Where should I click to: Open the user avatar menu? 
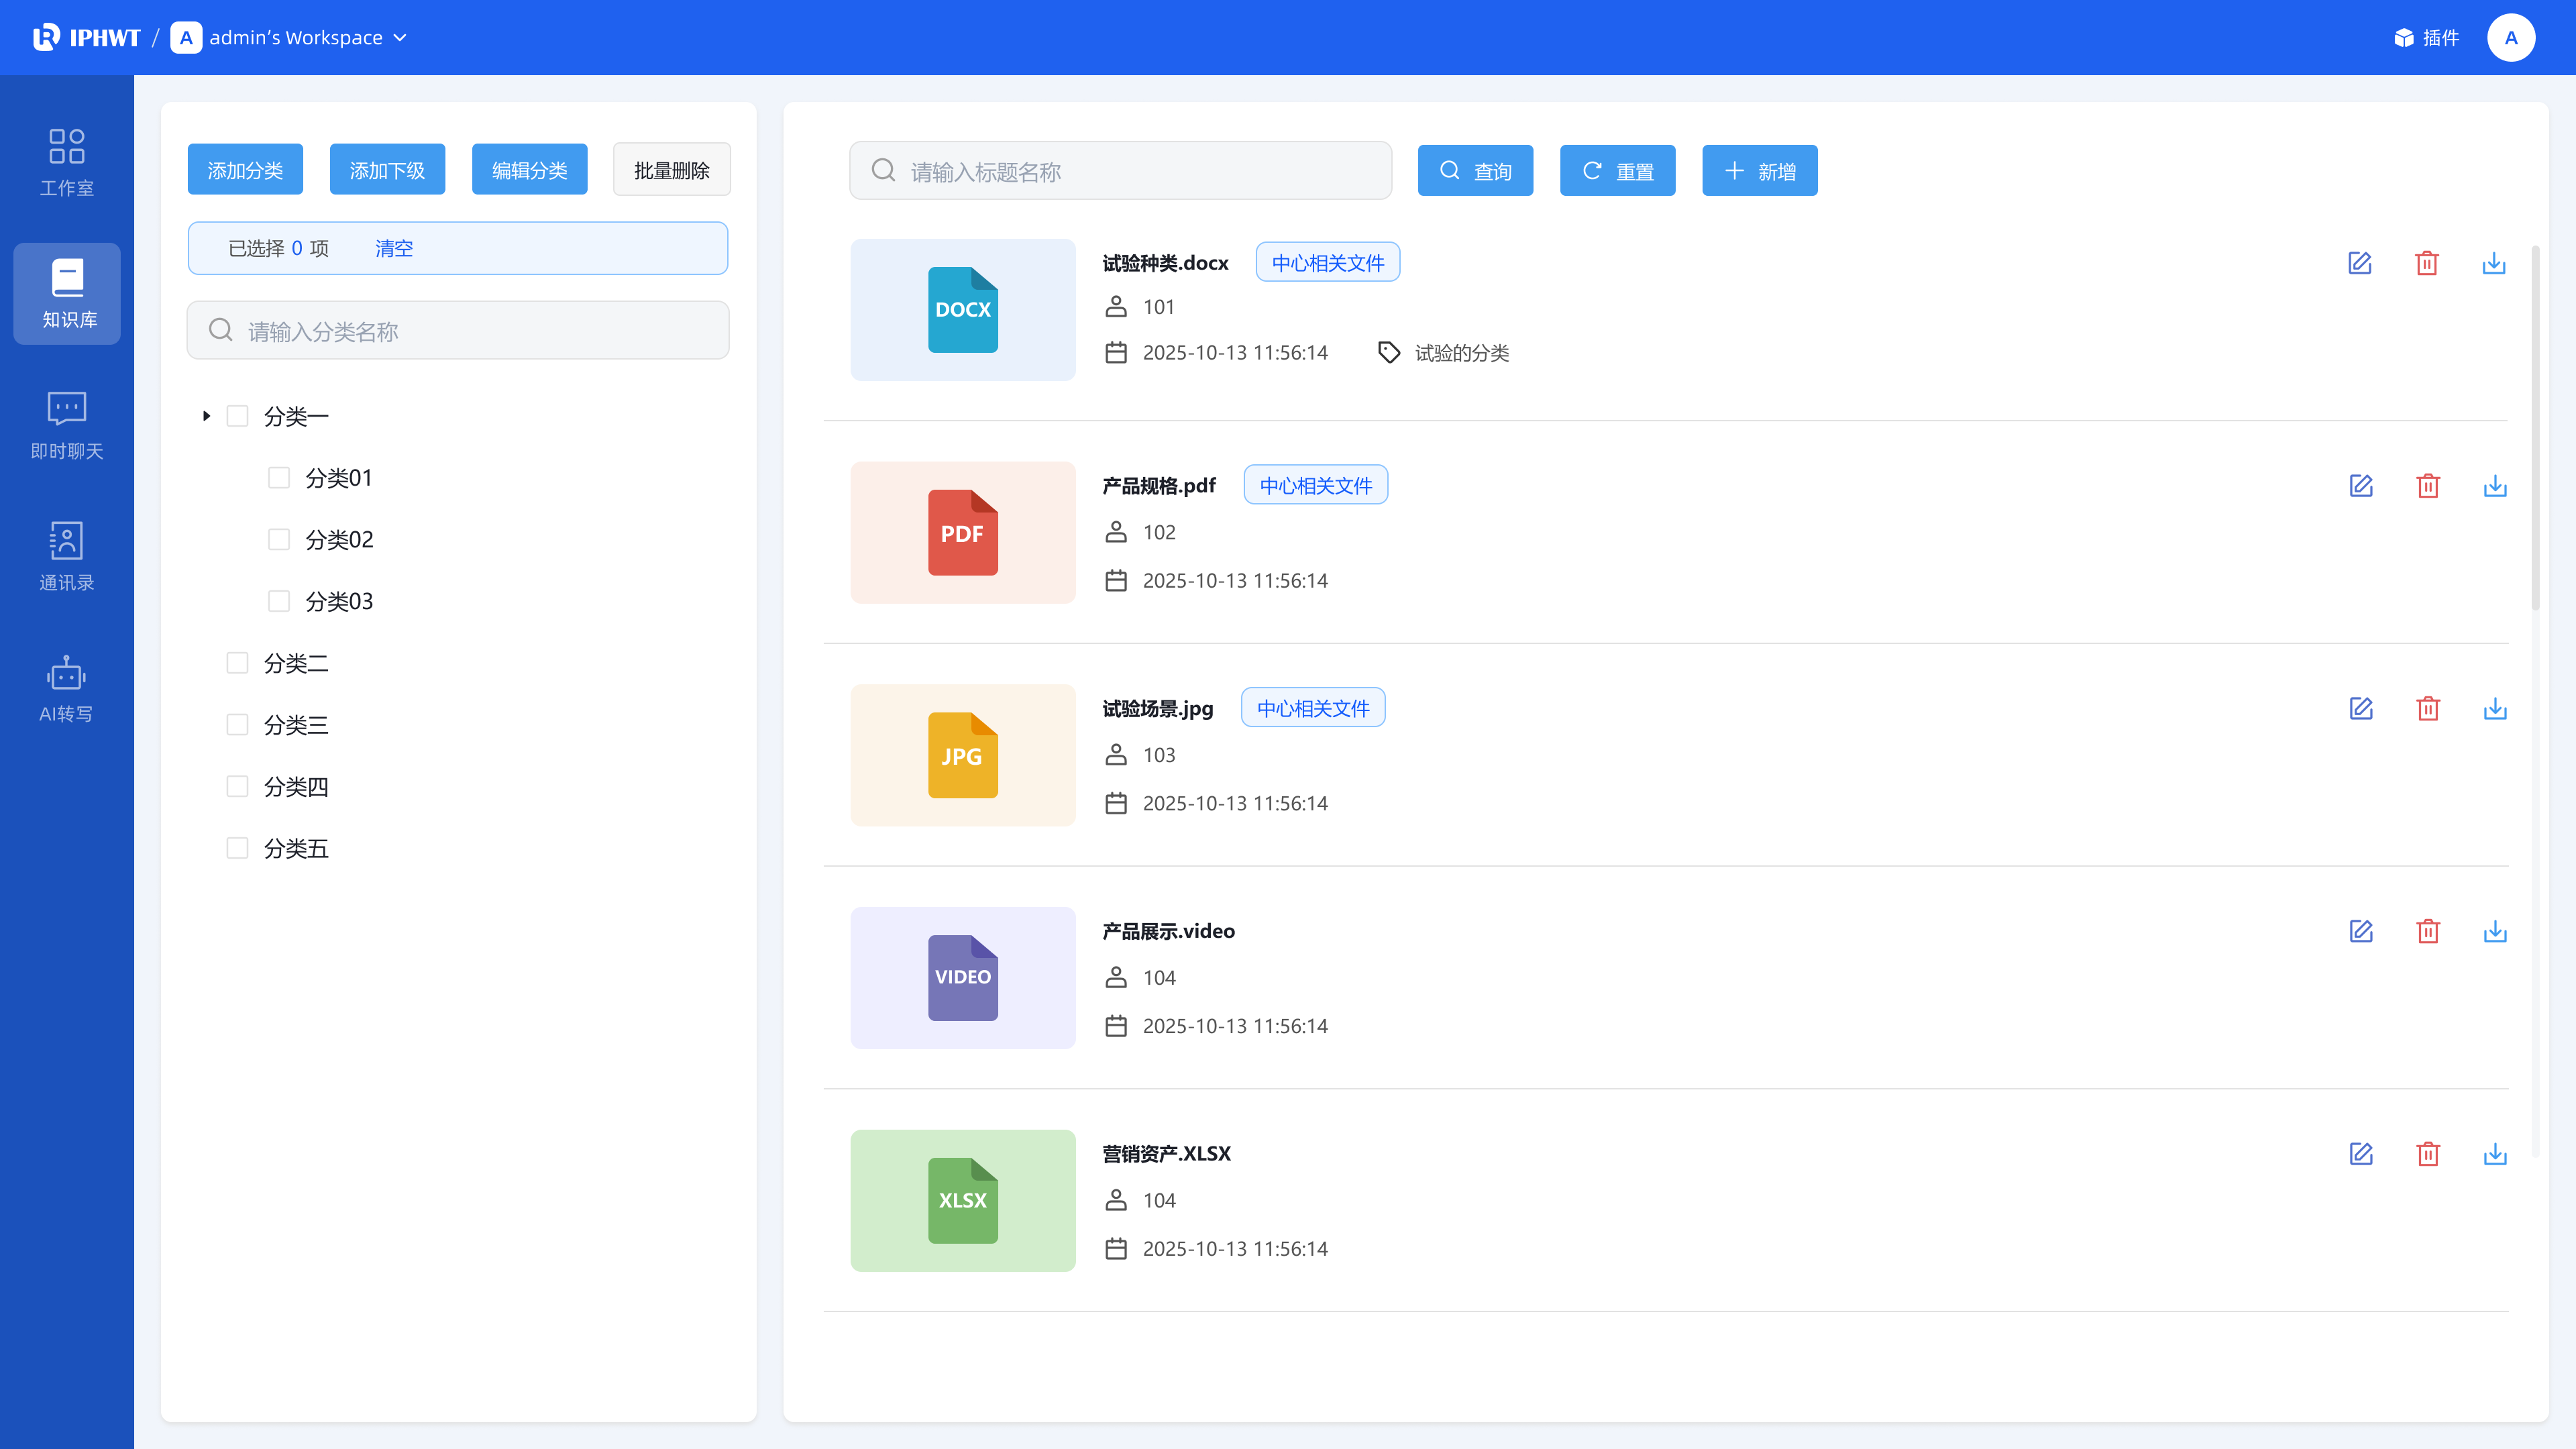coord(2510,38)
